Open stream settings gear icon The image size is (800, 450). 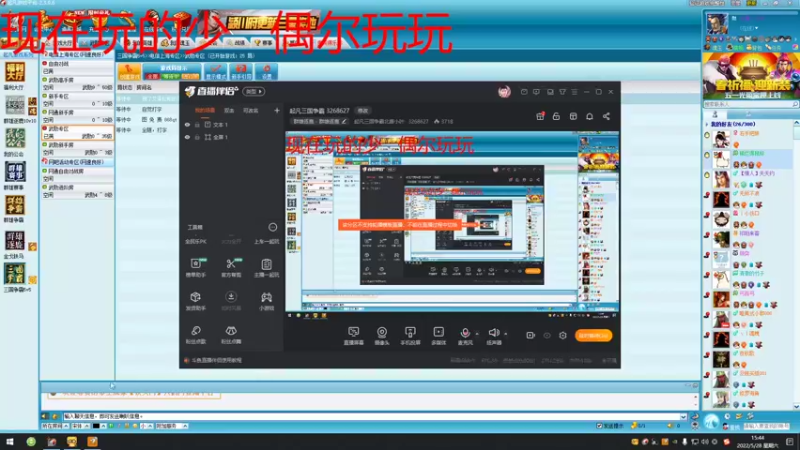coord(563,335)
